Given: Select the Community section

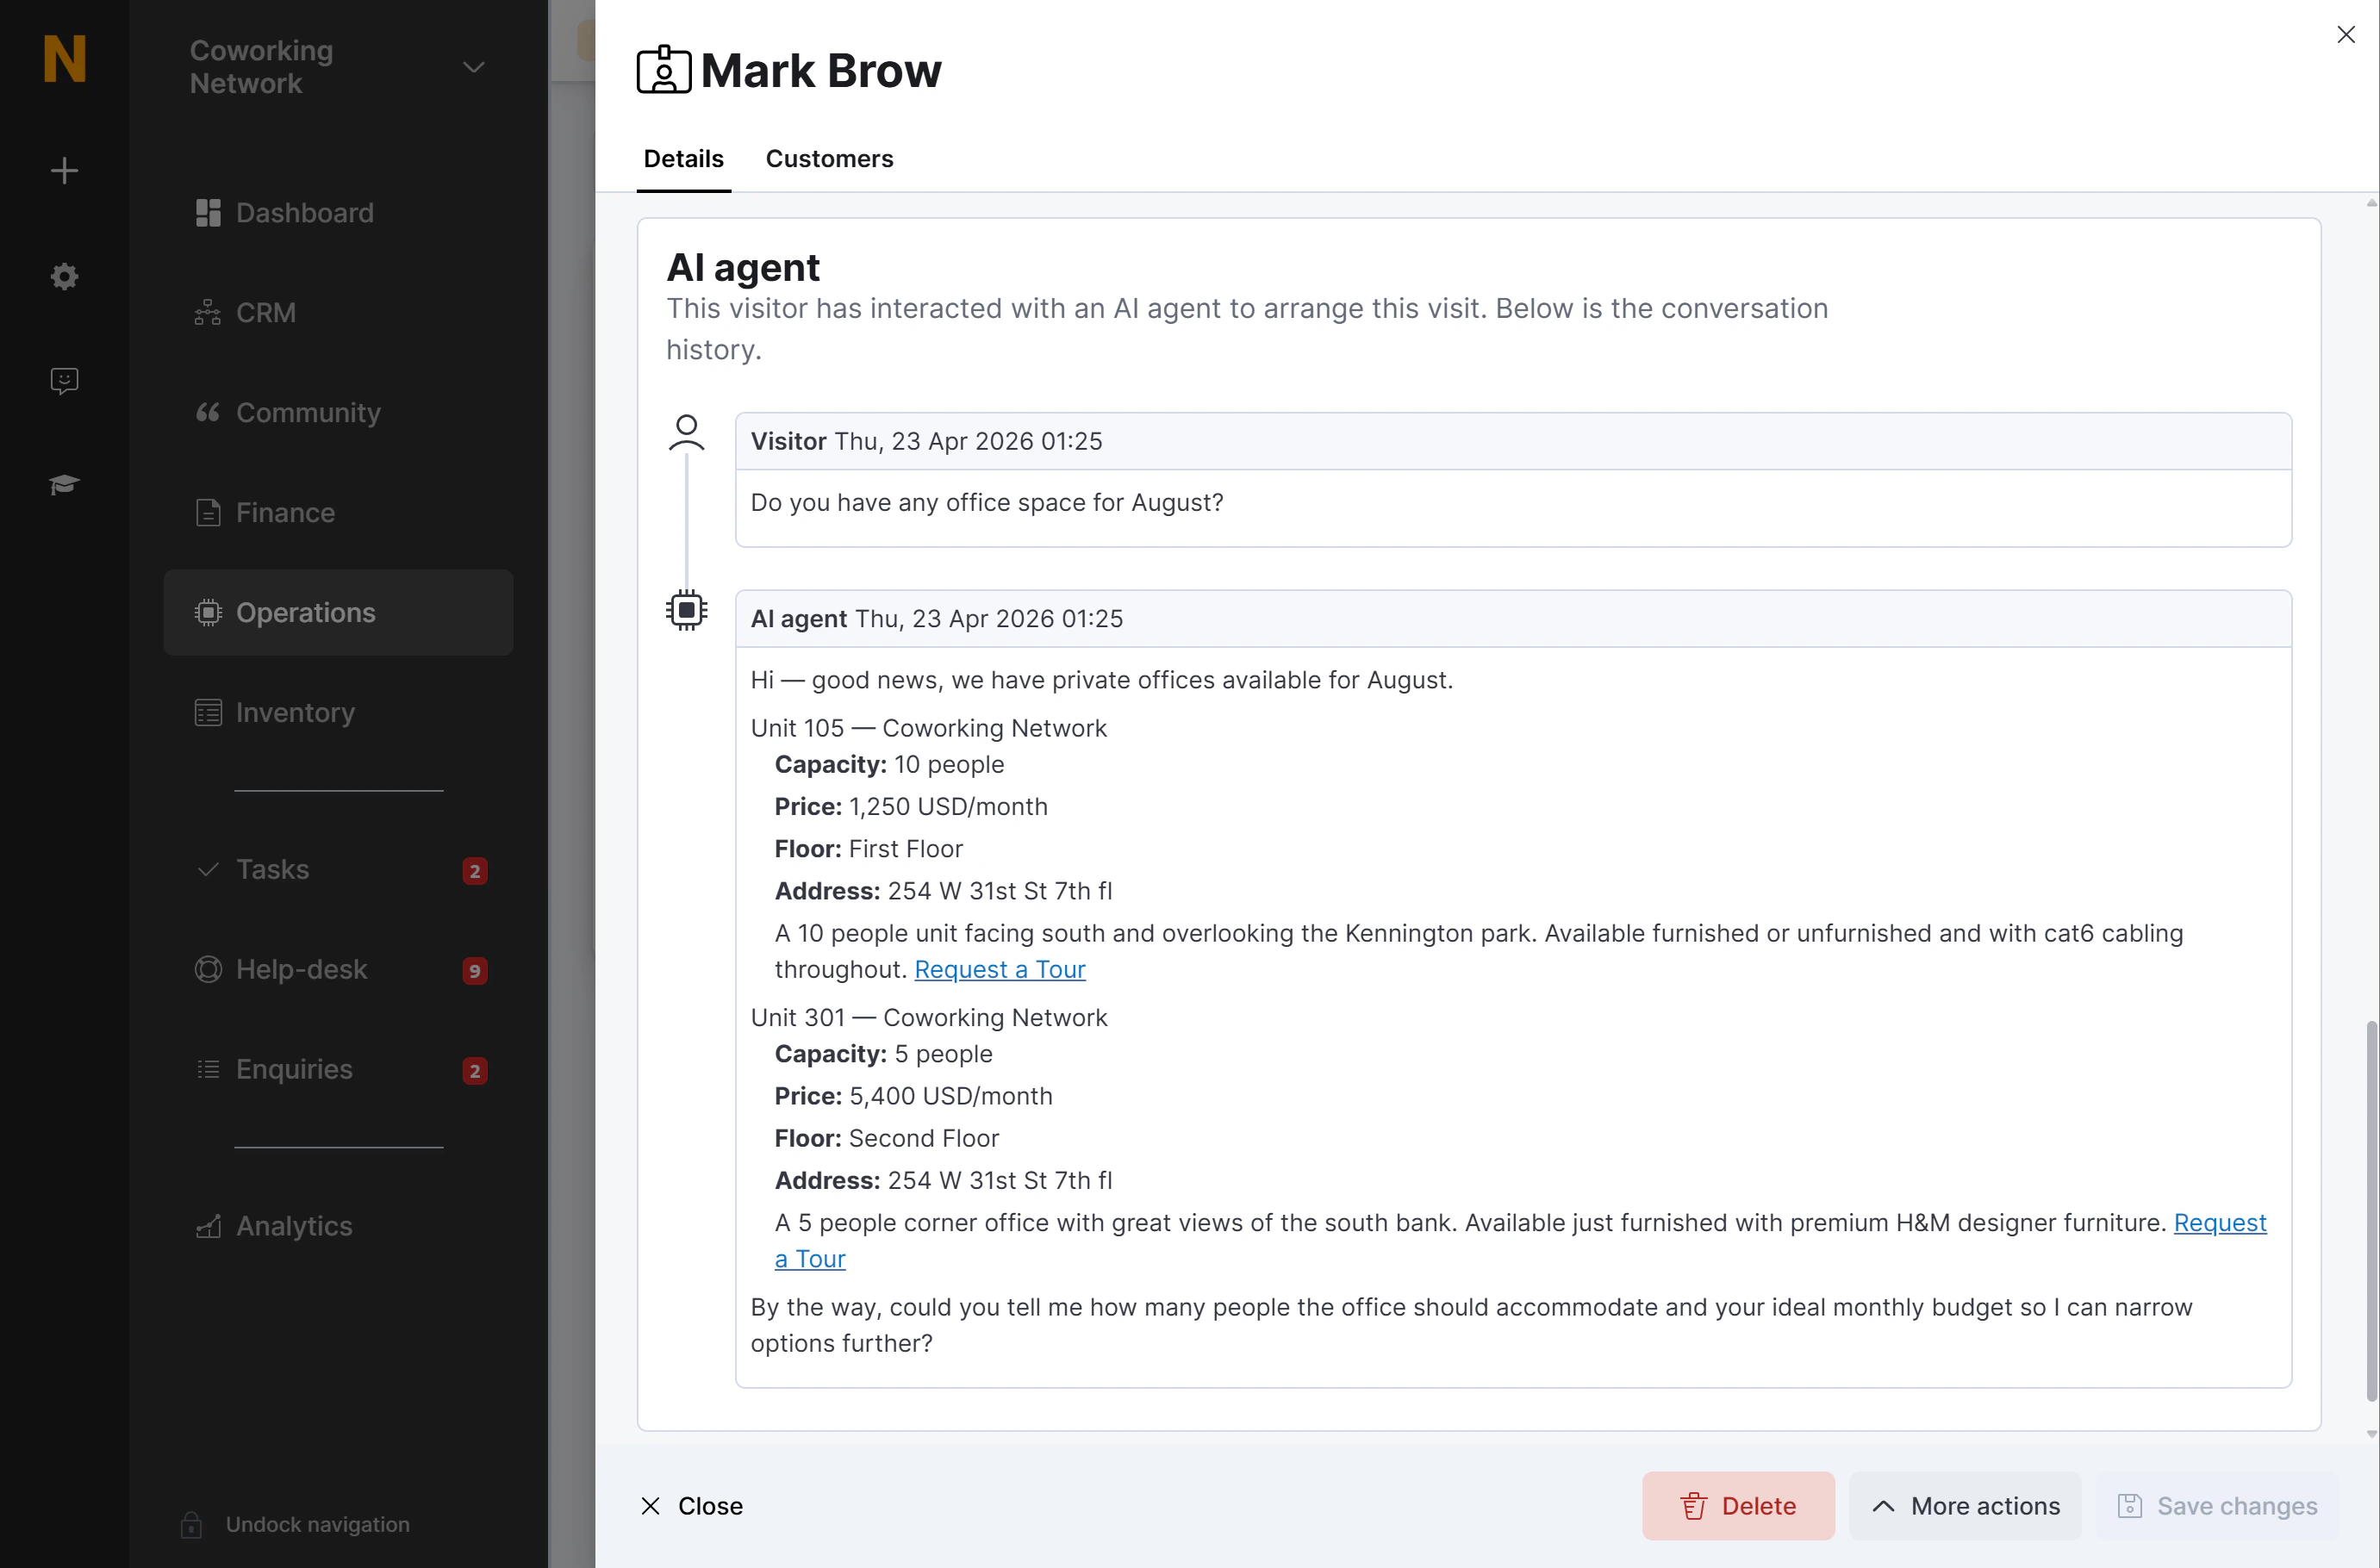Looking at the screenshot, I should (x=308, y=413).
